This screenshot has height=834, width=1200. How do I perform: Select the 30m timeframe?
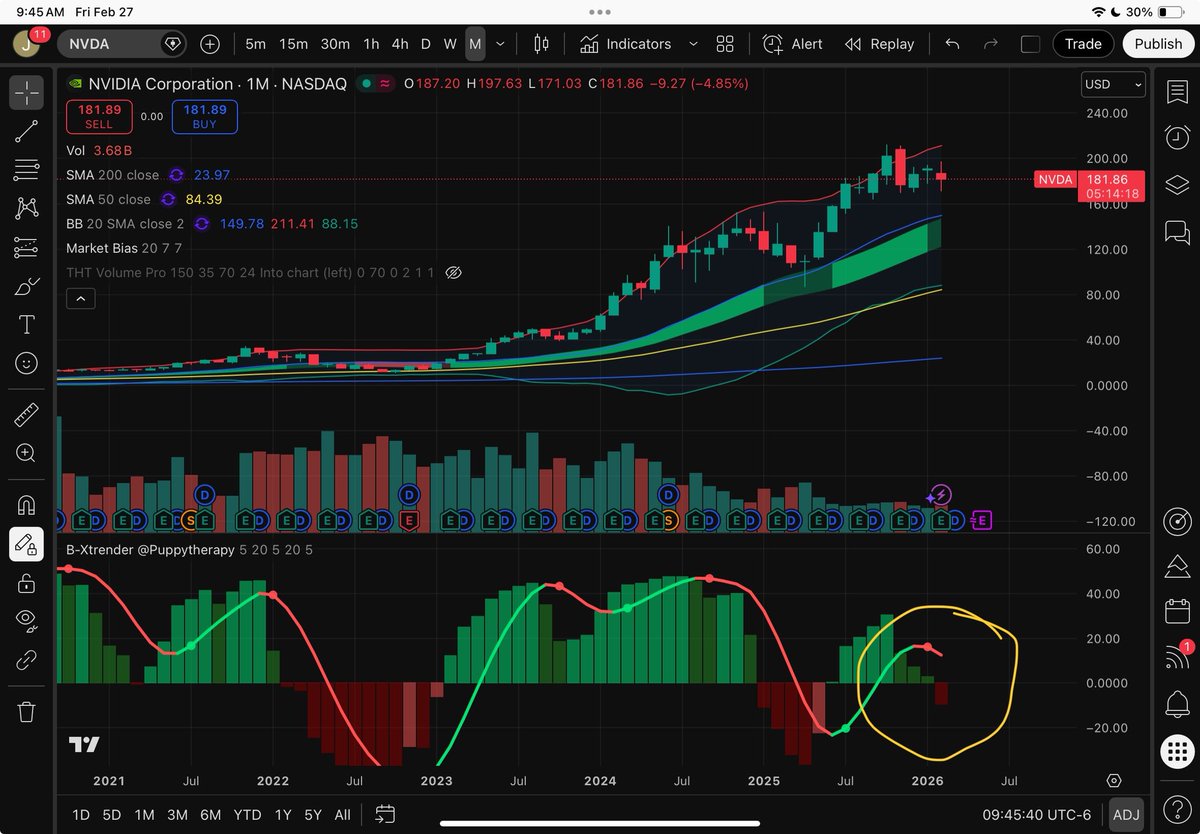coord(335,44)
